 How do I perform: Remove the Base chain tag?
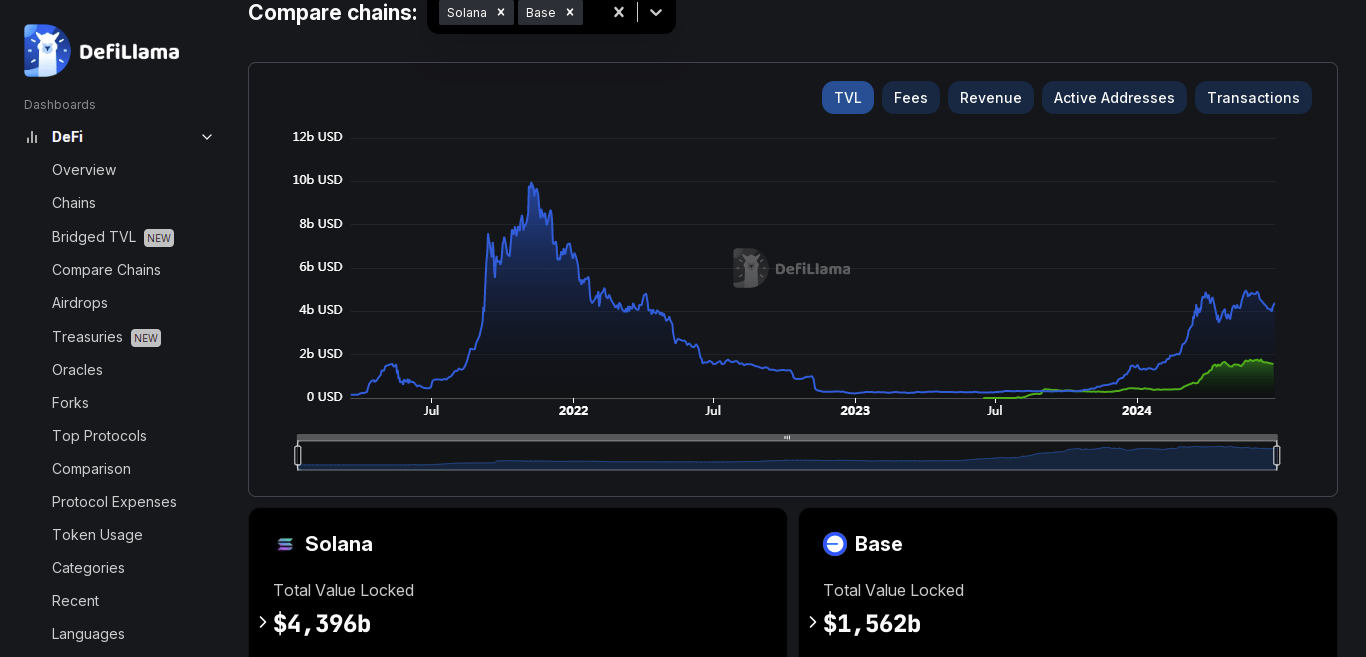pyautogui.click(x=570, y=12)
